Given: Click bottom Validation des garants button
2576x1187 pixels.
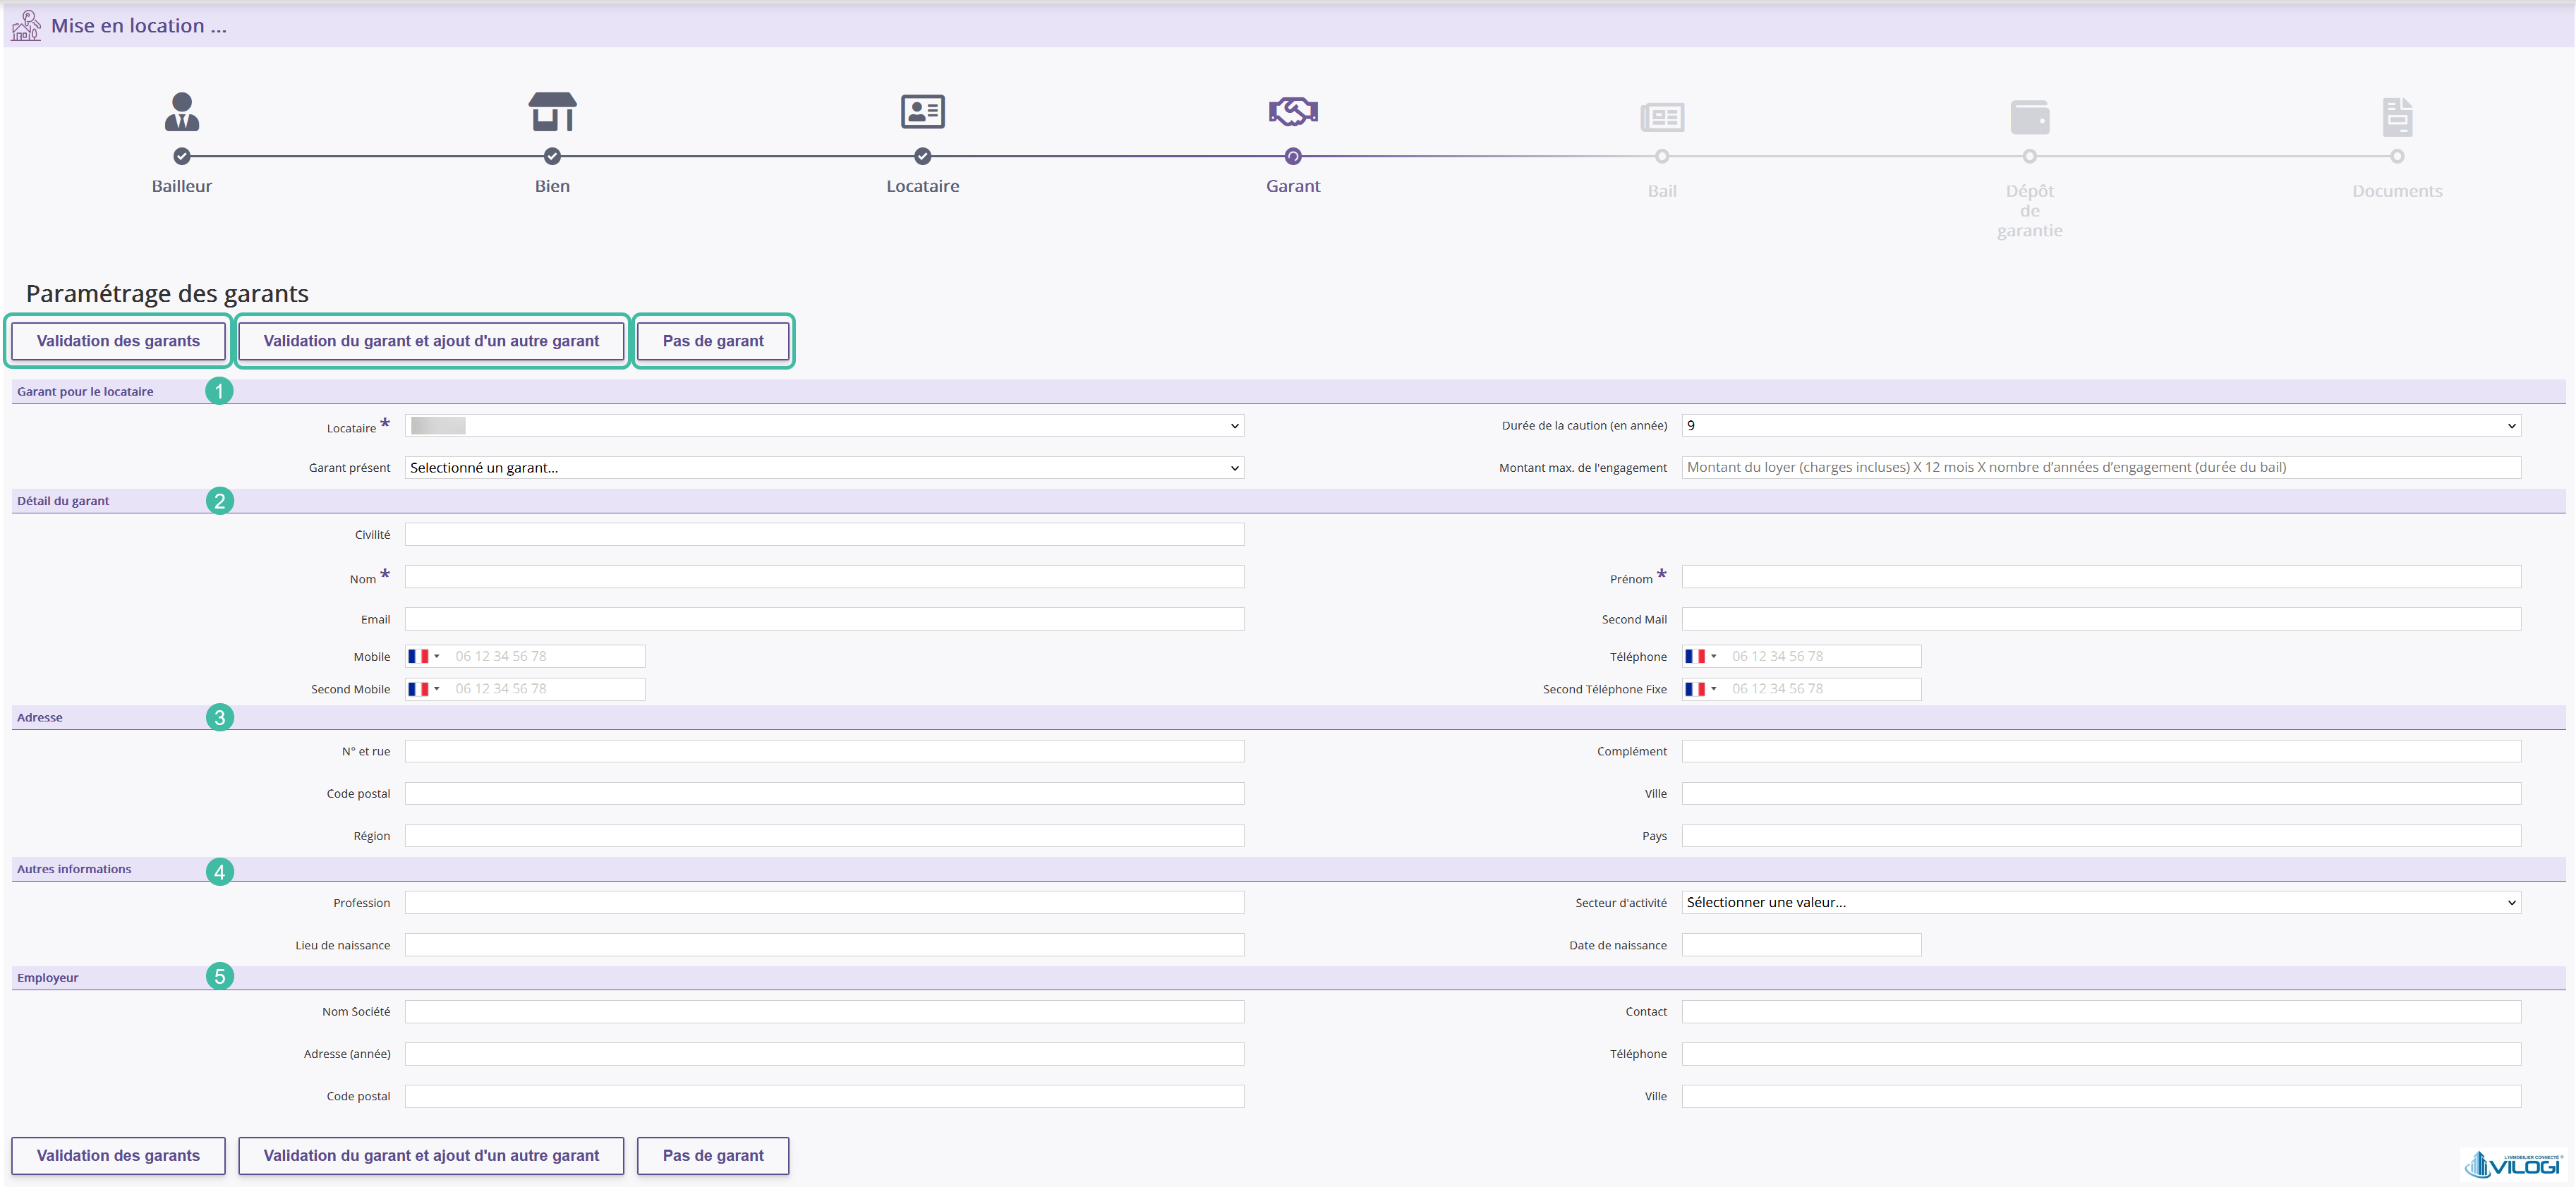Looking at the screenshot, I should click(x=118, y=1155).
